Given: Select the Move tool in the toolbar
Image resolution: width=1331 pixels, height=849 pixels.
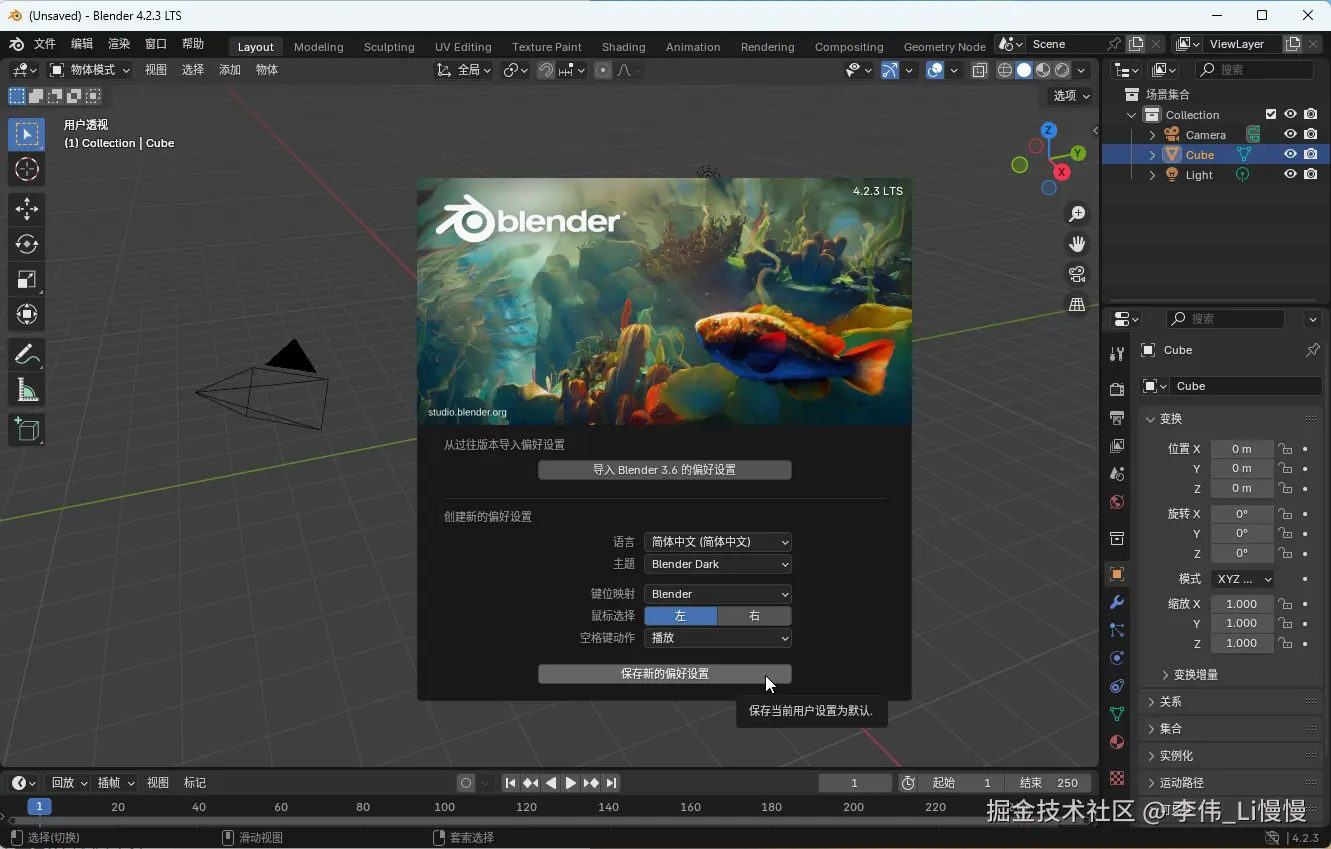Looking at the screenshot, I should [x=27, y=208].
